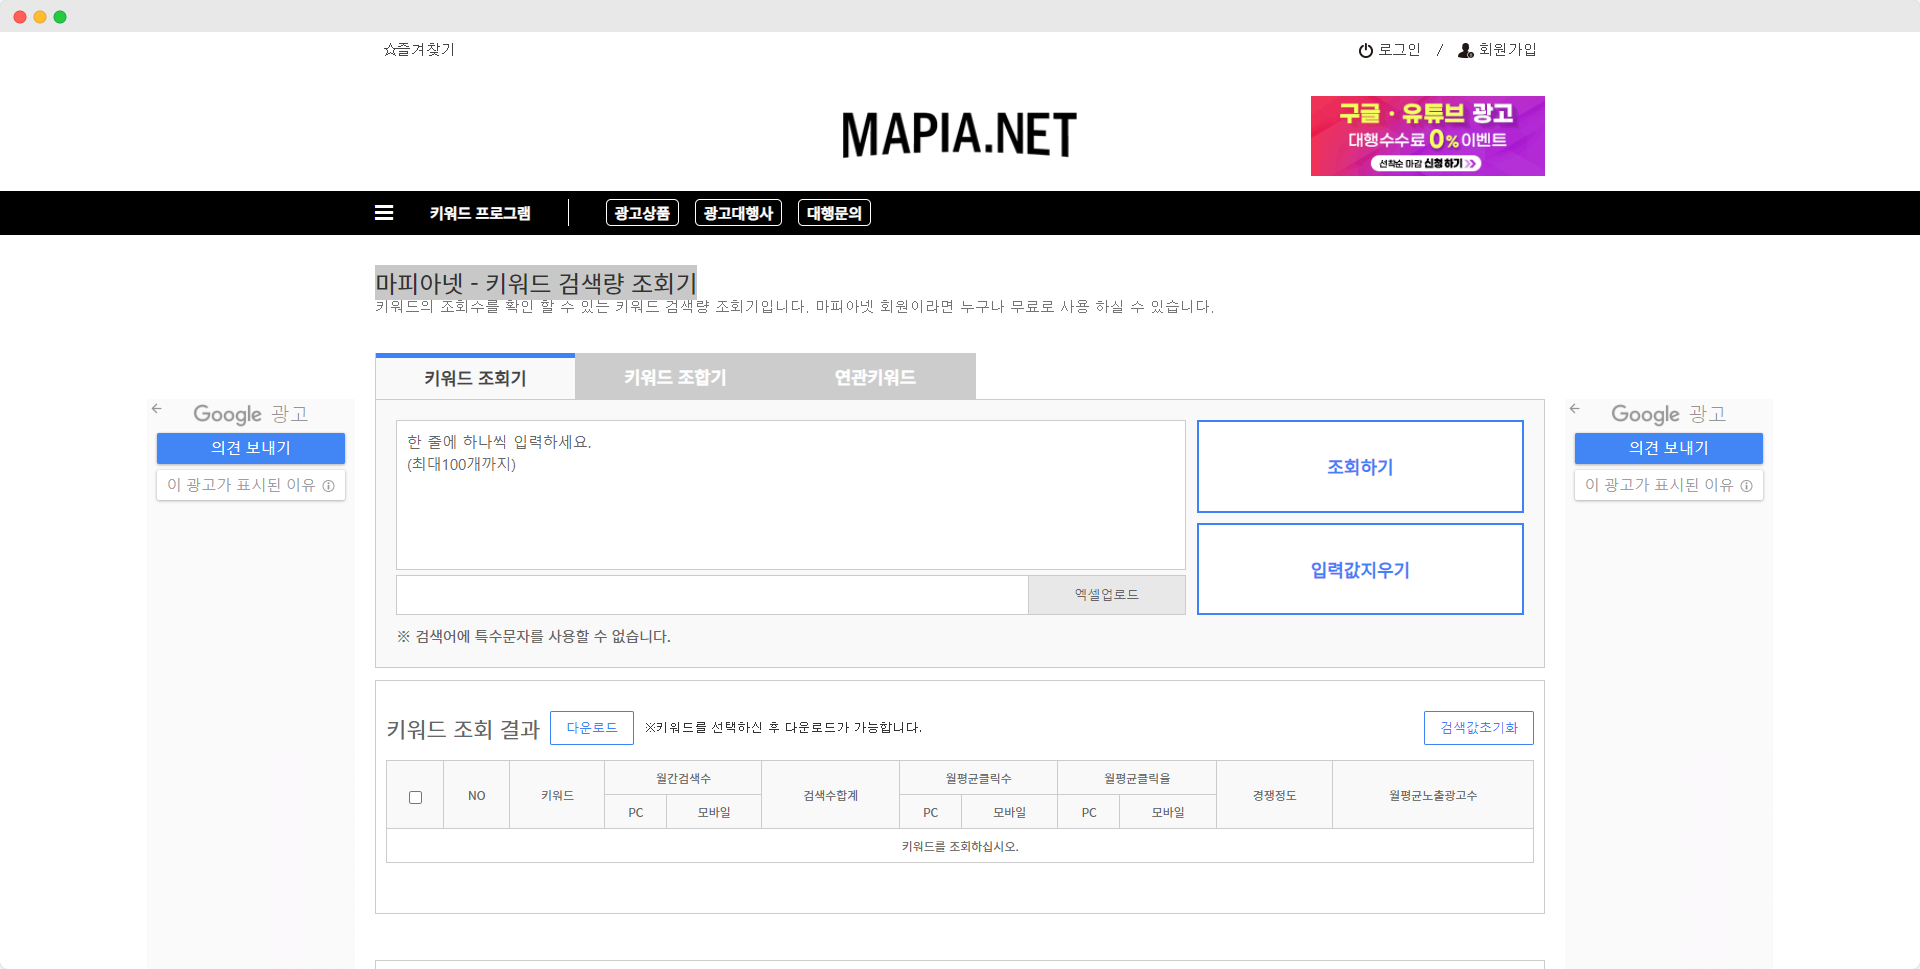The height and width of the screenshot is (969, 1920).
Task: Click the 엑셀업로드 button
Action: (x=1107, y=595)
